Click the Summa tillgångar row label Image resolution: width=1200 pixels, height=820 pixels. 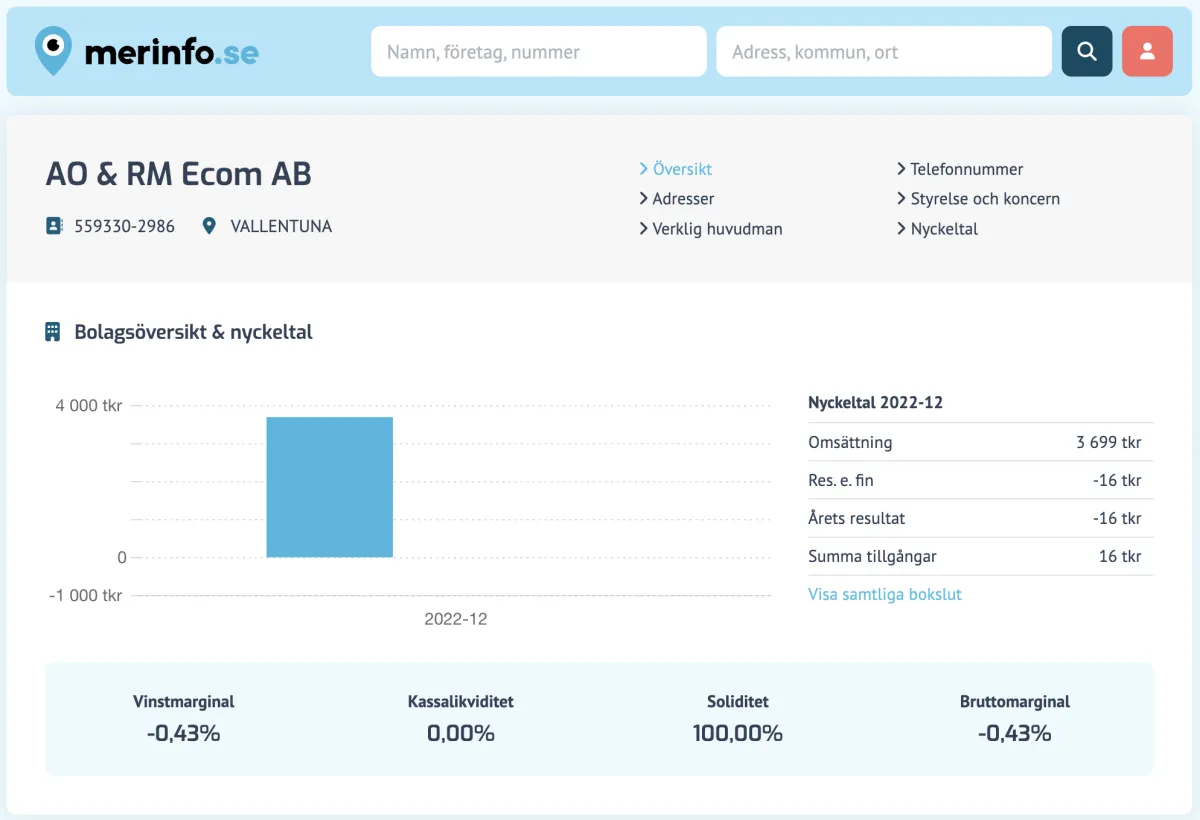[x=872, y=556]
